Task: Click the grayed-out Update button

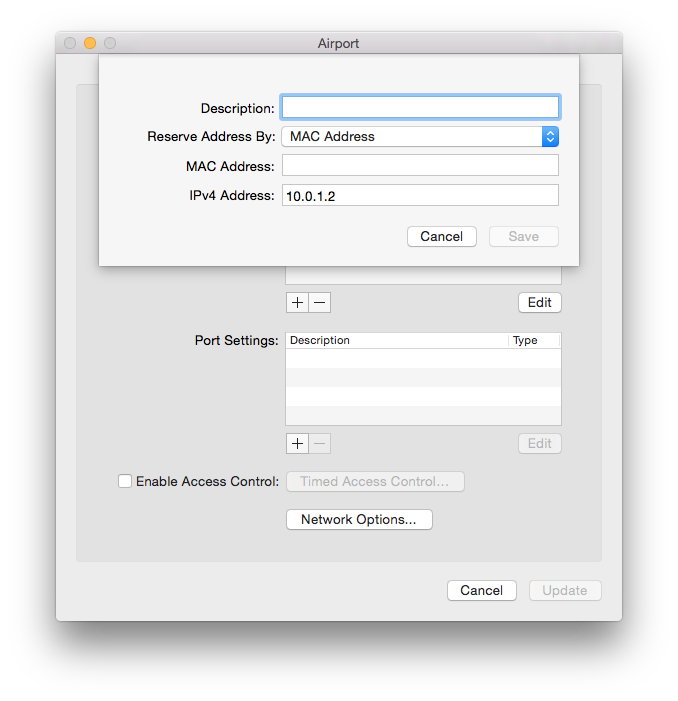Action: point(565,591)
